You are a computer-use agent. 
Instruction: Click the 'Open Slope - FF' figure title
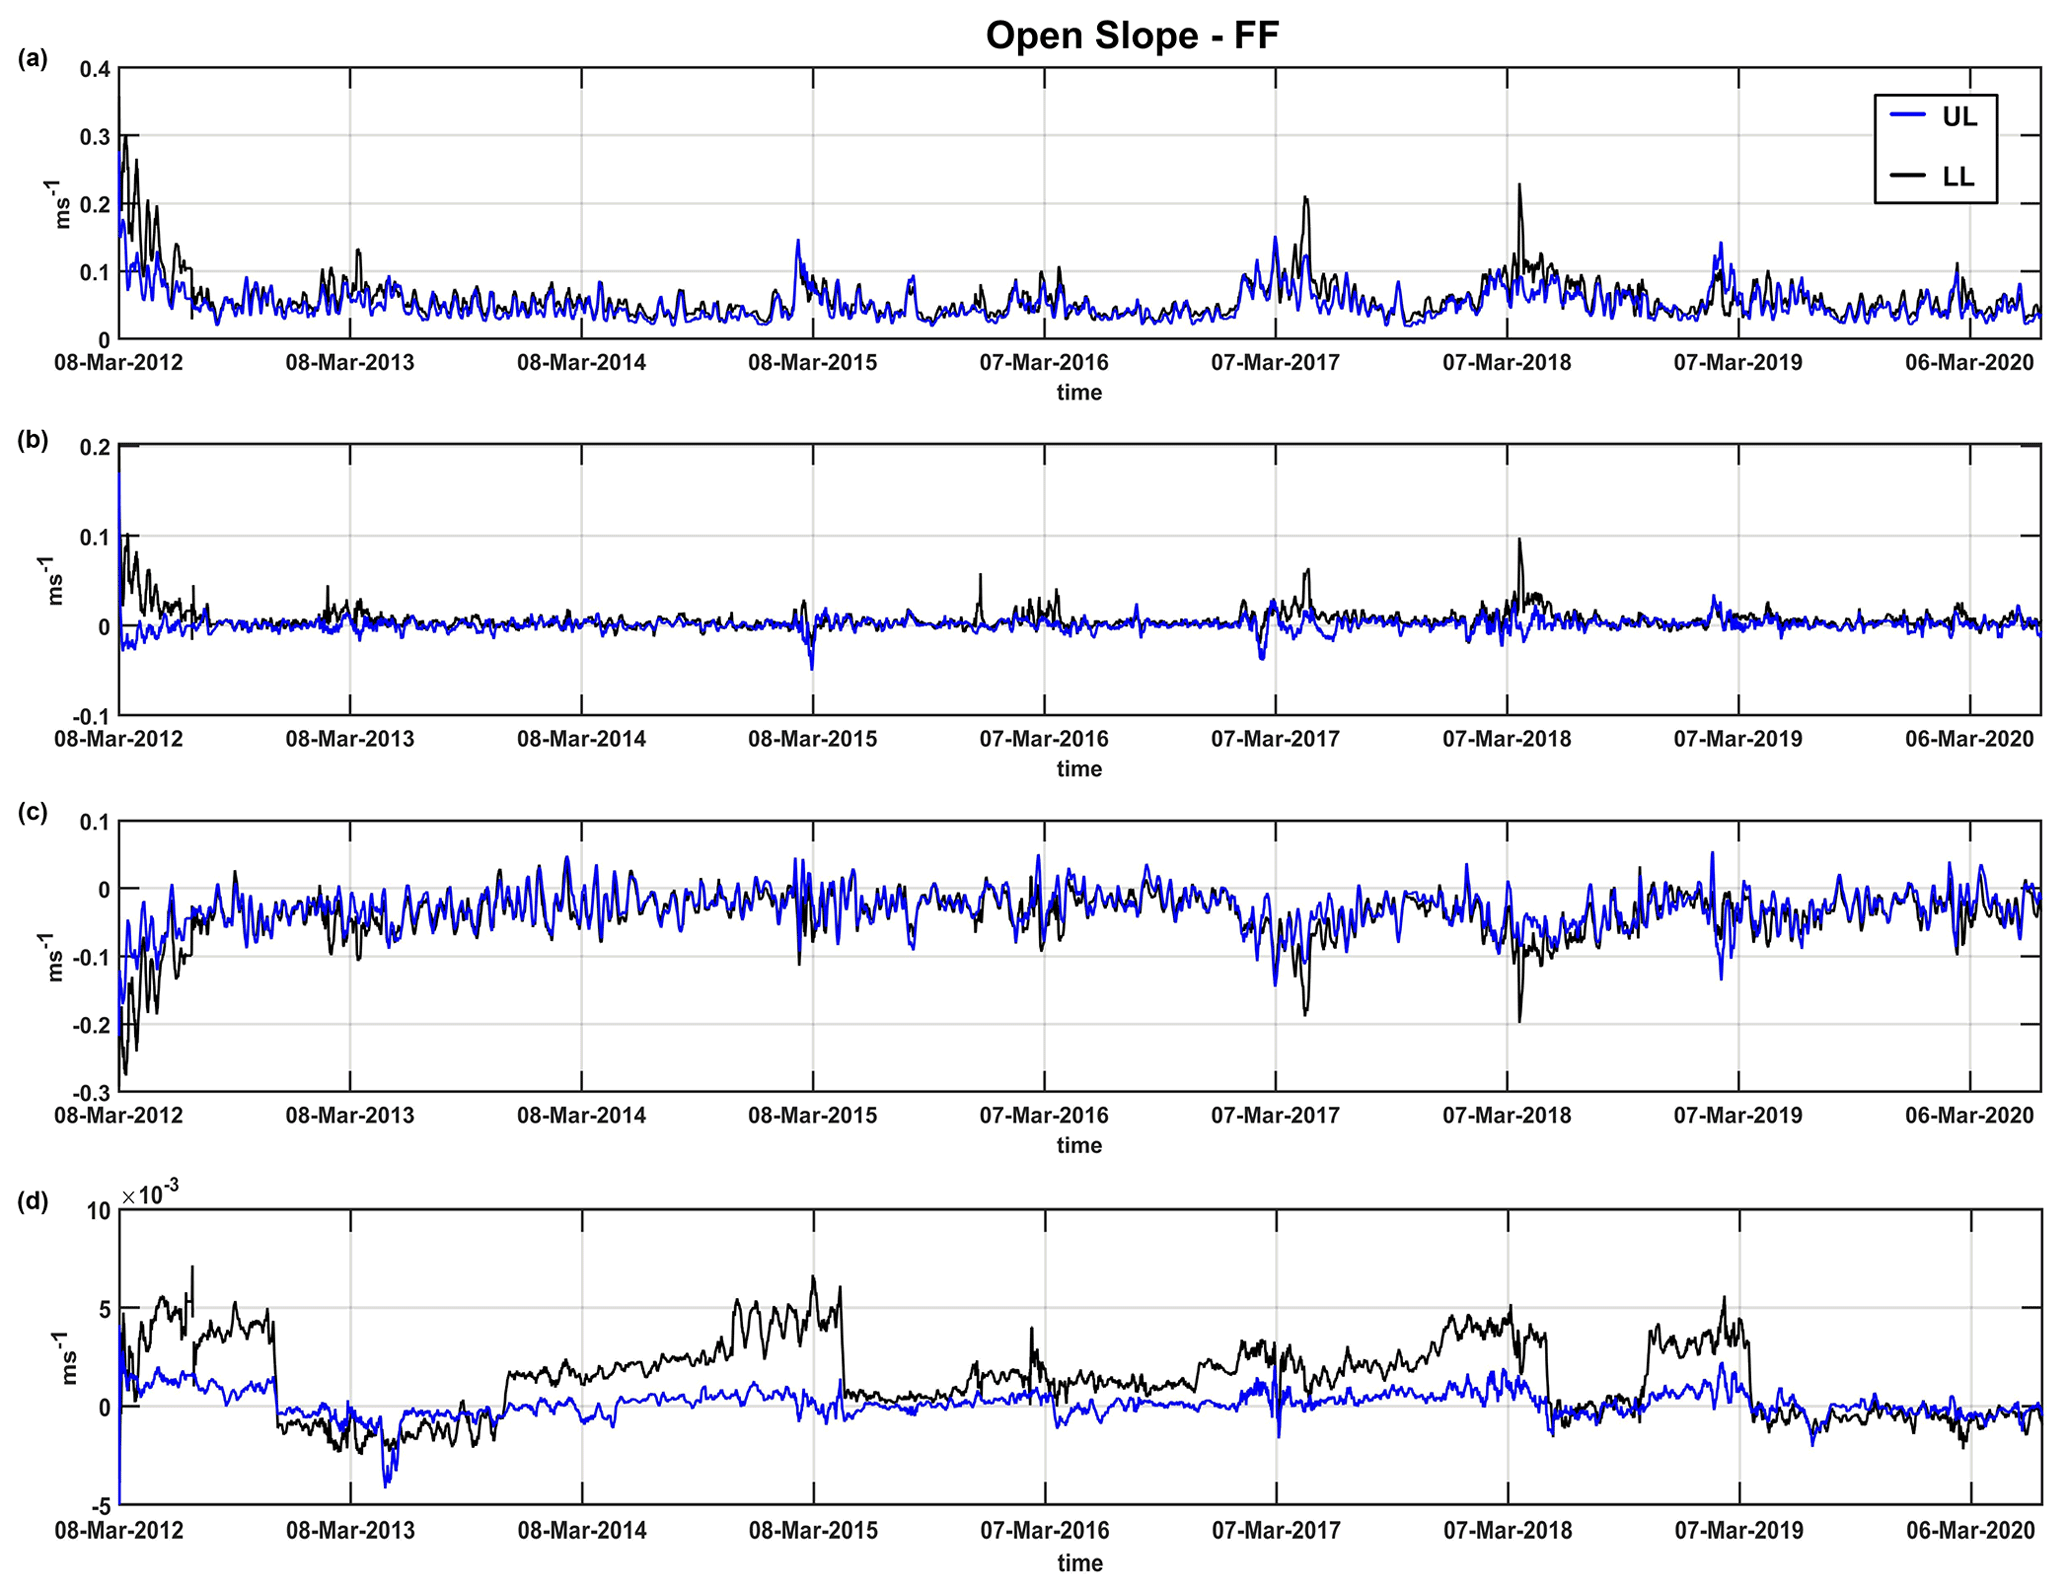[1132, 36]
